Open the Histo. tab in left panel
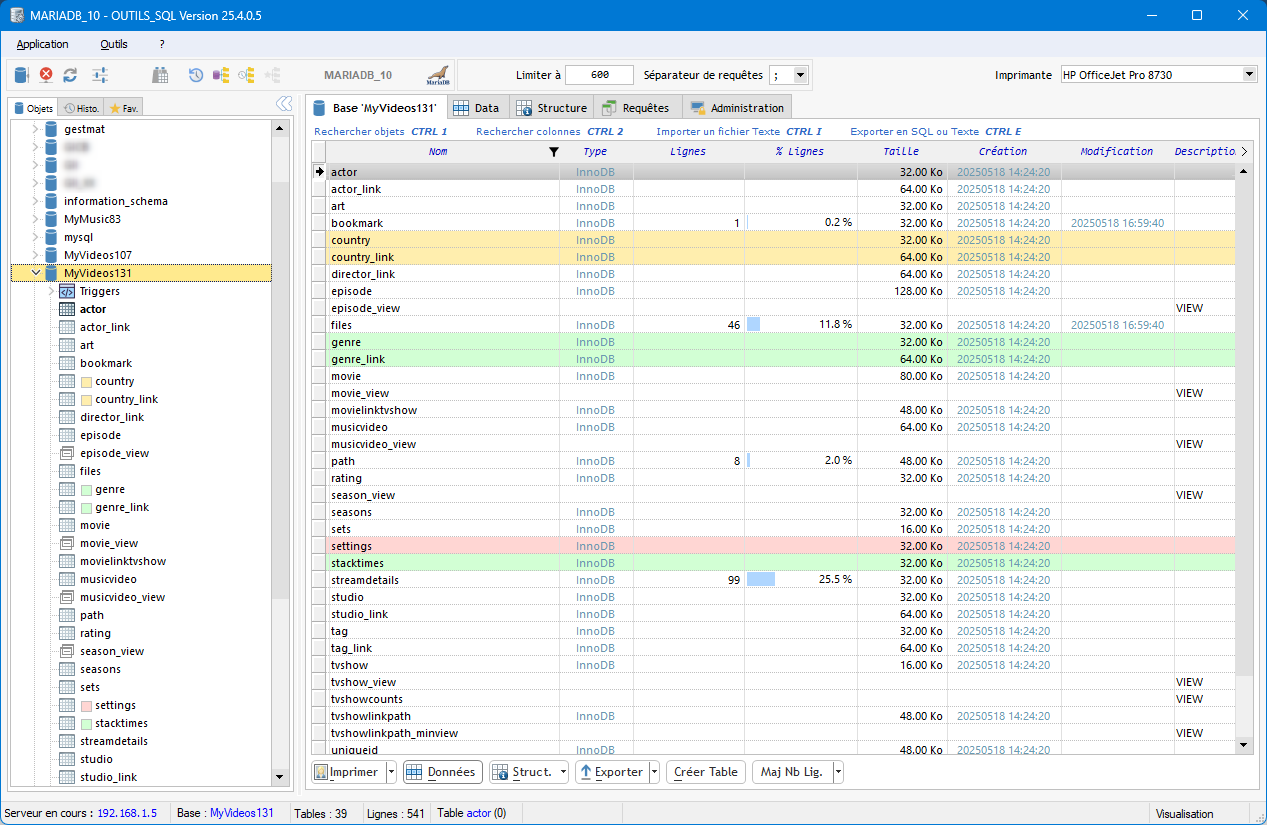Image resolution: width=1267 pixels, height=825 pixels. [81, 108]
